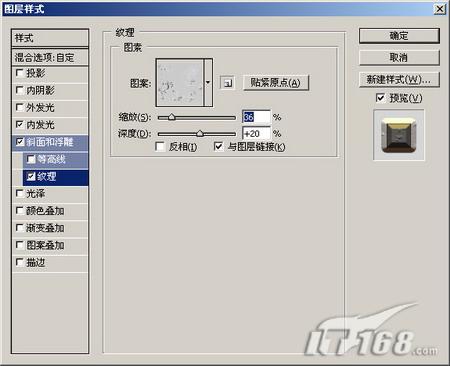This screenshot has height=366, width=450.
Task: Click the 缩放(S) slider handle
Action: pos(171,117)
